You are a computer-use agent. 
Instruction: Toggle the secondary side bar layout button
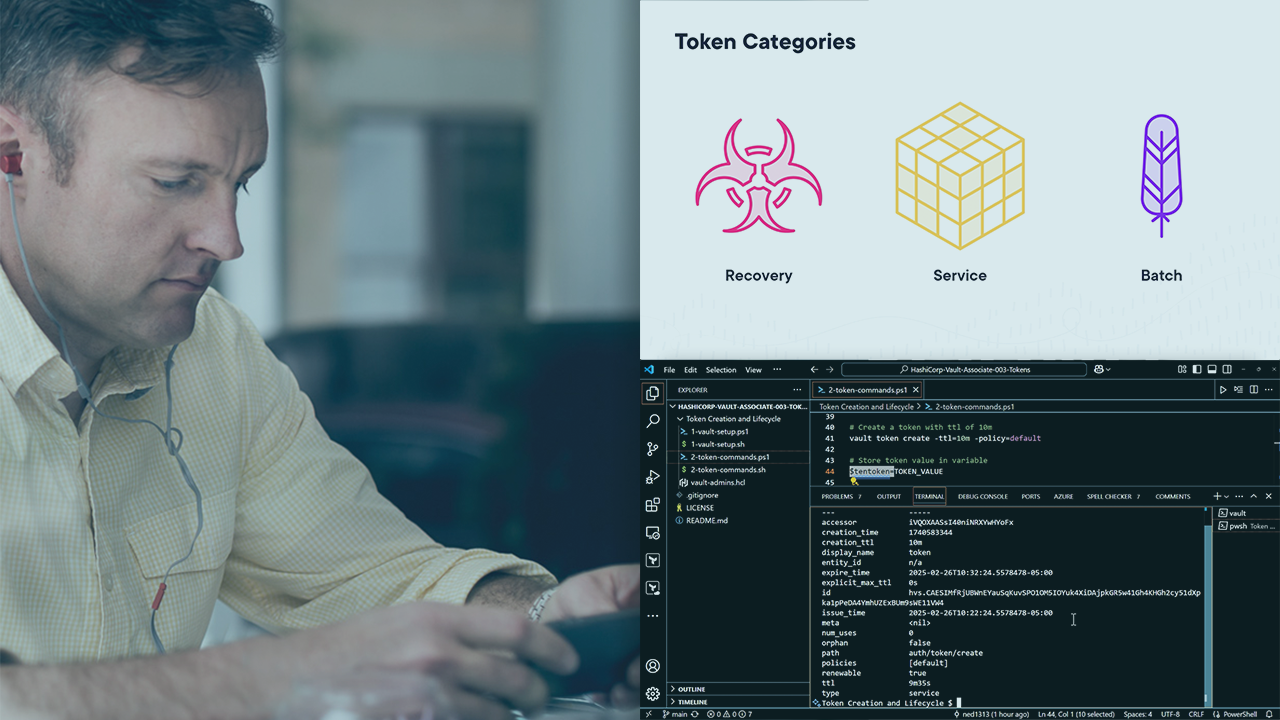coord(1227,370)
